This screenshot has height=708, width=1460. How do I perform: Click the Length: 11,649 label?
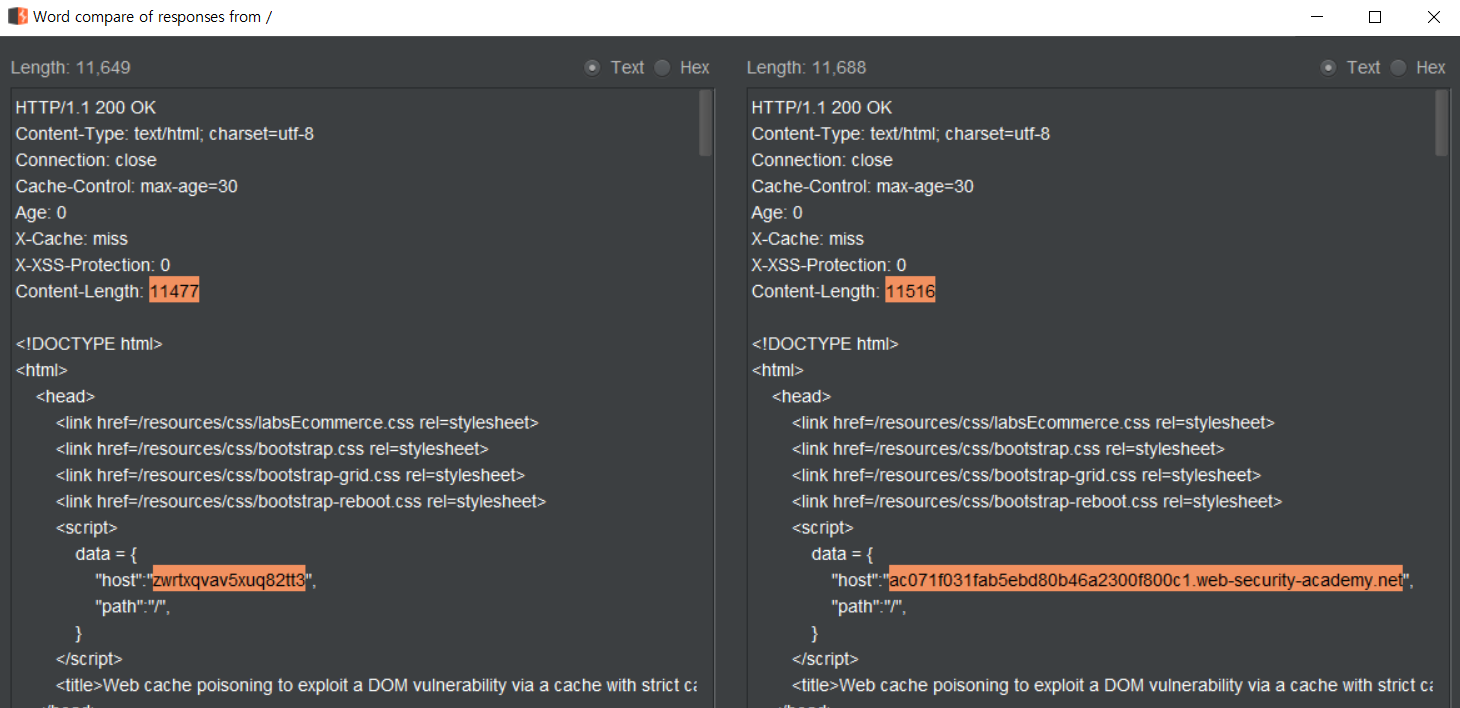[71, 67]
